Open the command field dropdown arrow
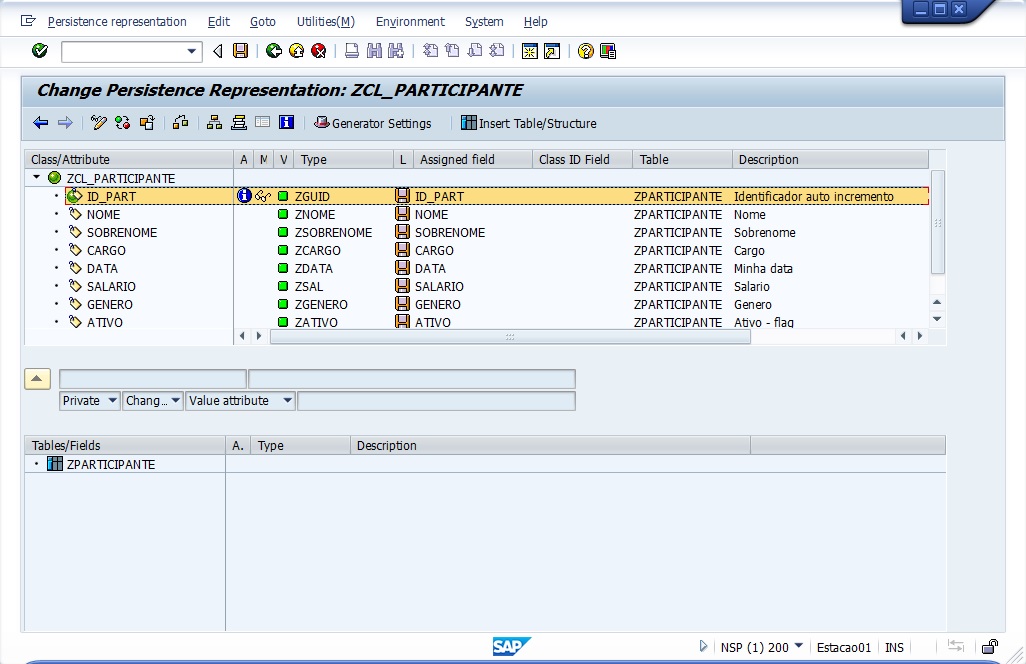 tap(193, 51)
